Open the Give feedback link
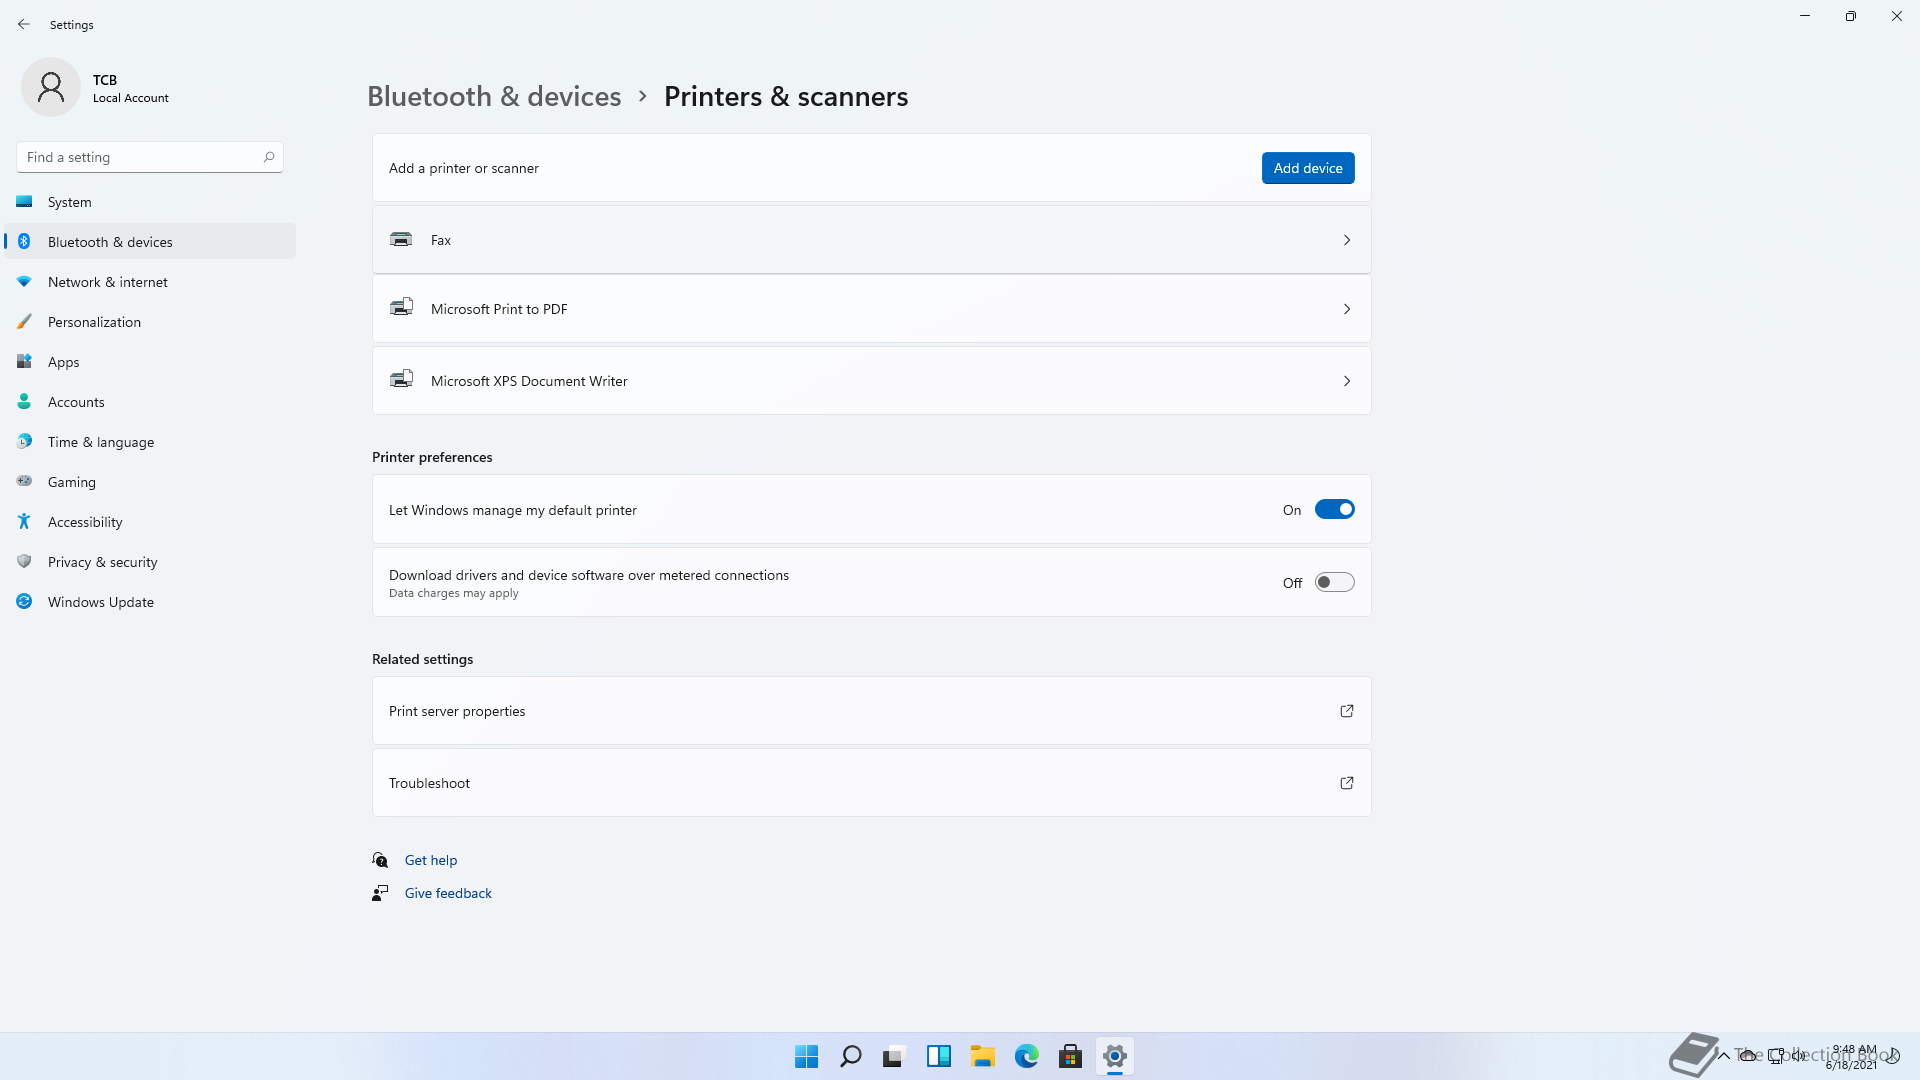Viewport: 1920px width, 1080px height. (x=448, y=893)
